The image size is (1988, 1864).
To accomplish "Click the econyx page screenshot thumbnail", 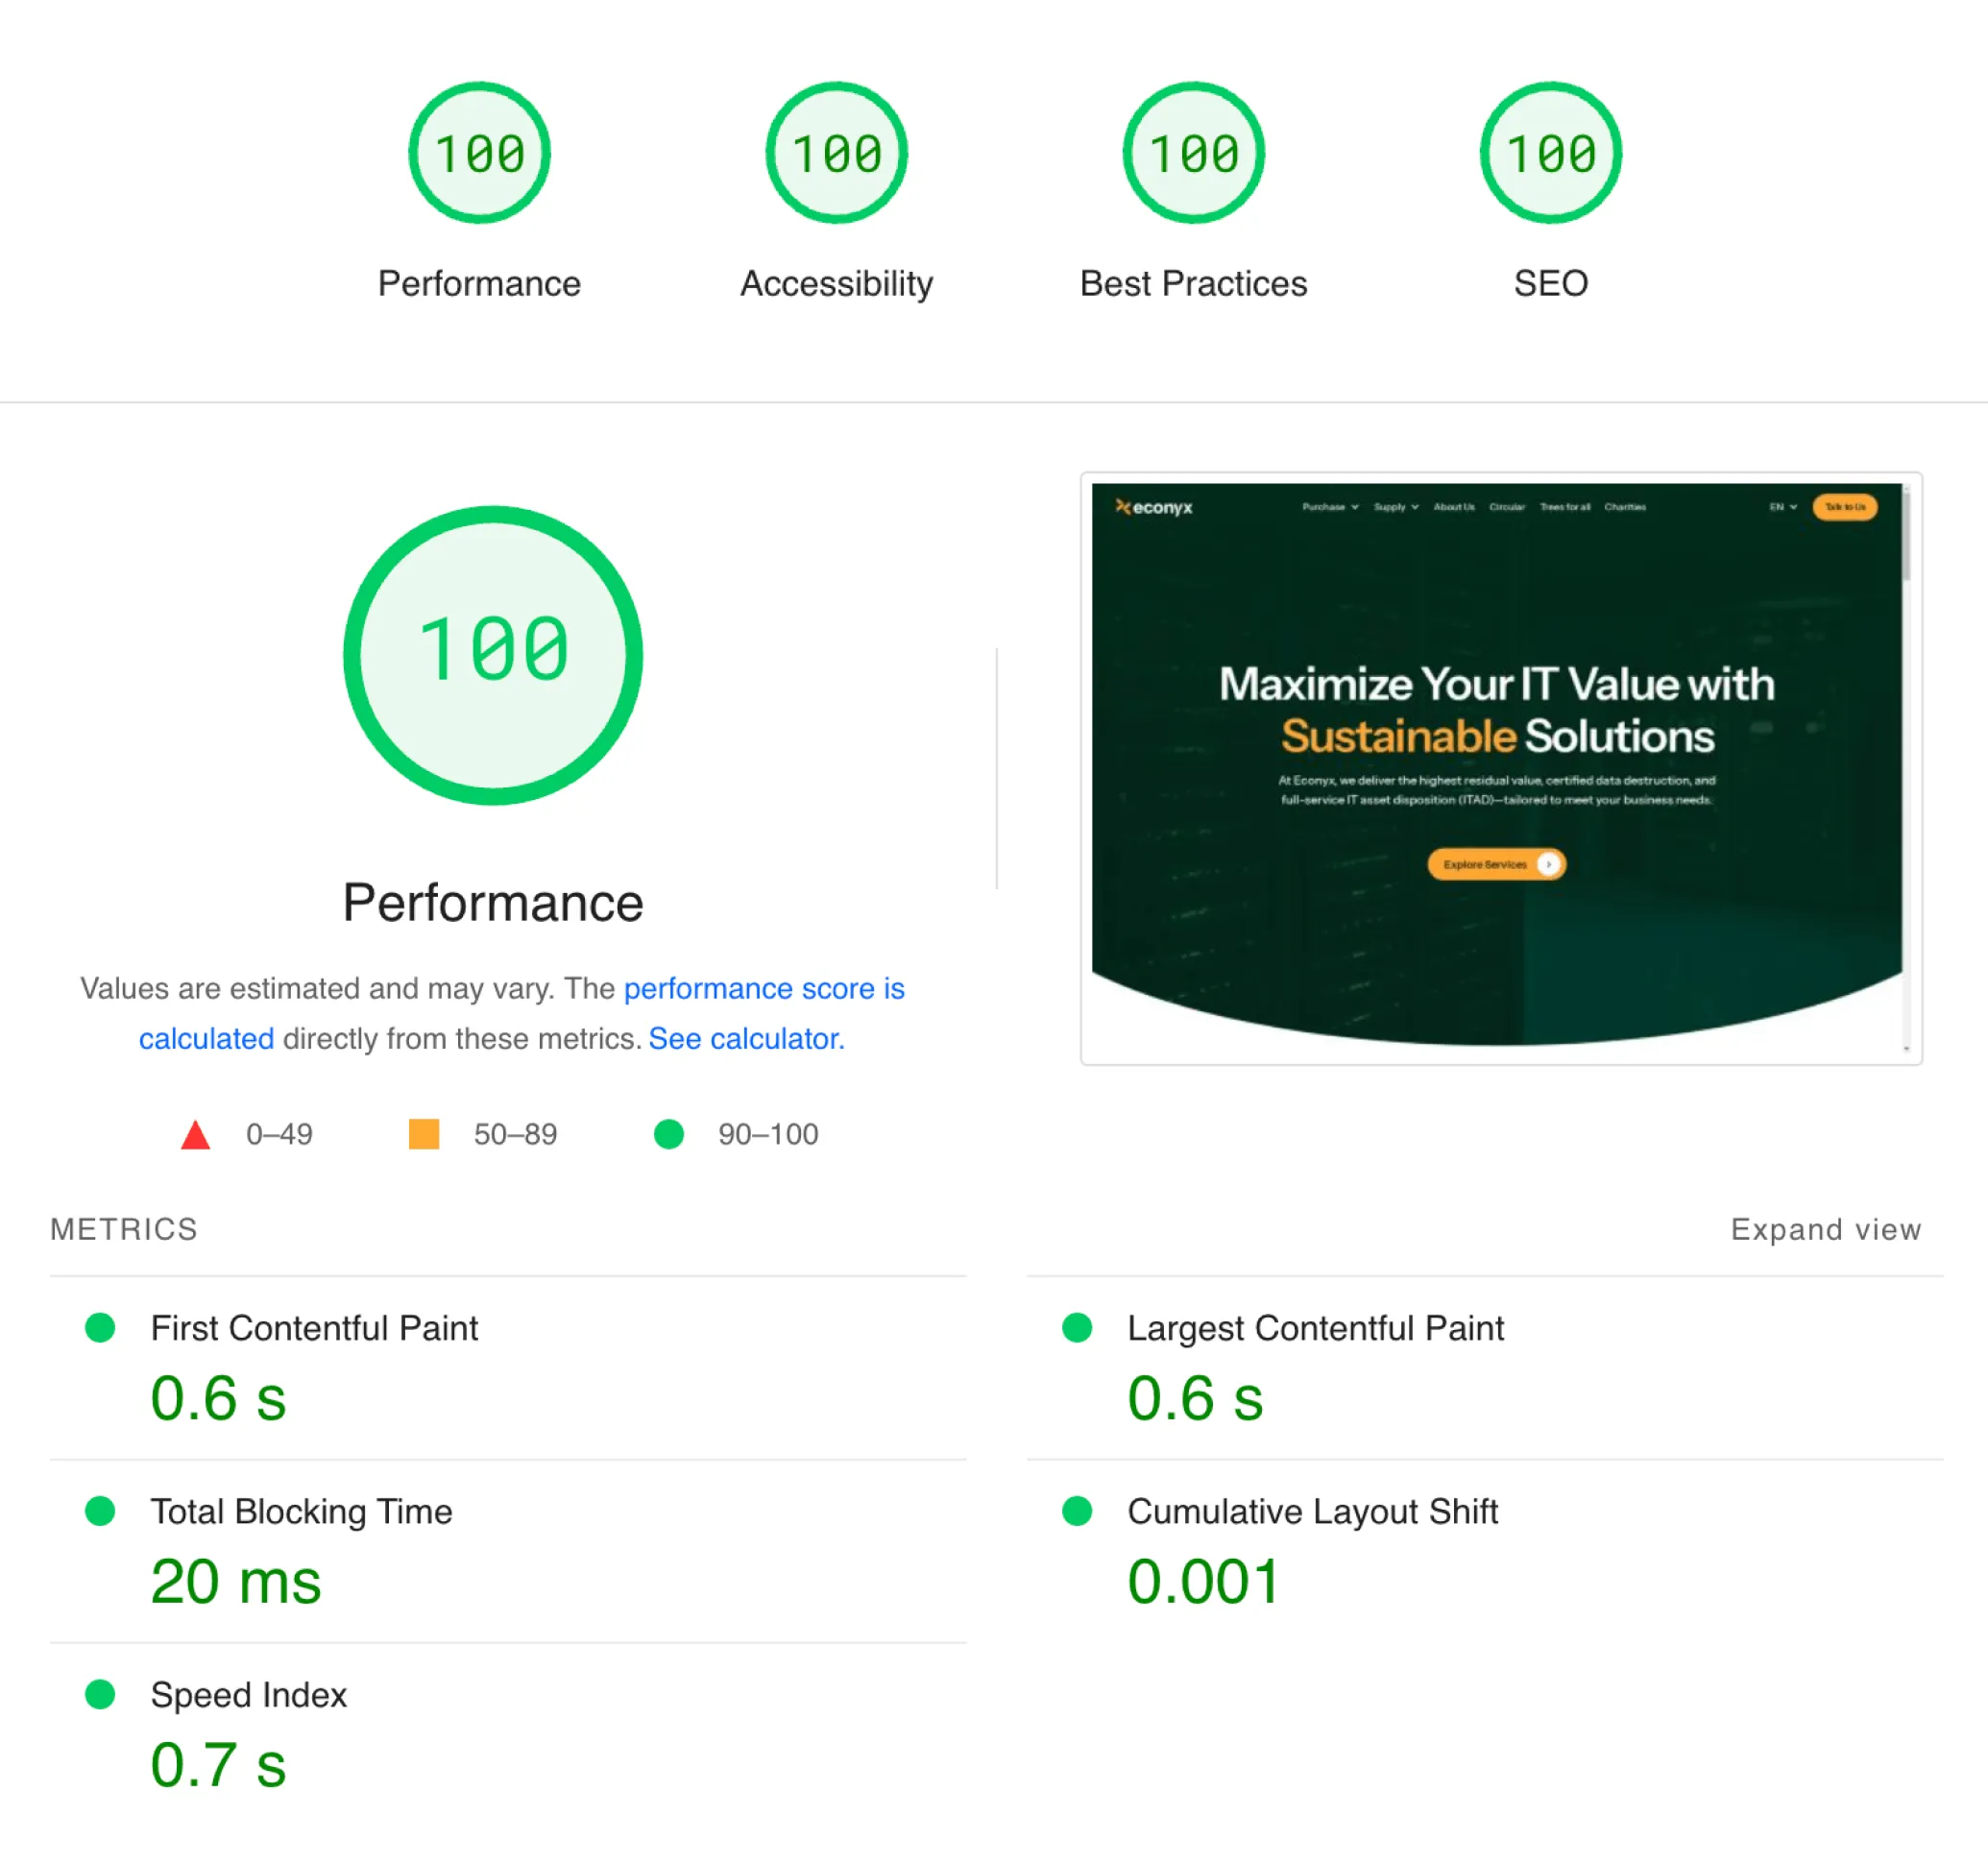I will coord(1496,766).
